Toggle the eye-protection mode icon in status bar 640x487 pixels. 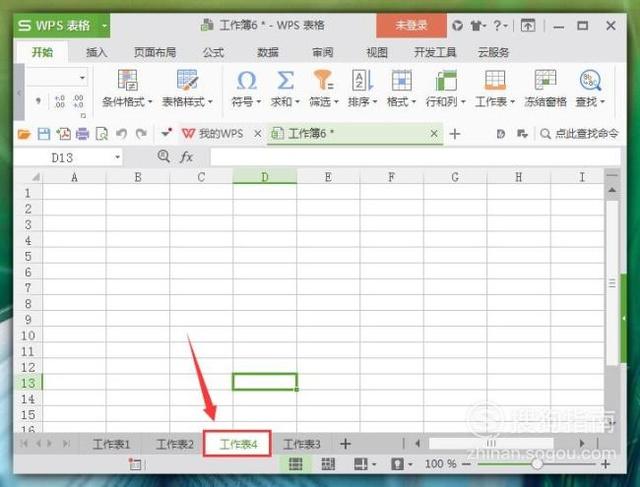point(398,464)
